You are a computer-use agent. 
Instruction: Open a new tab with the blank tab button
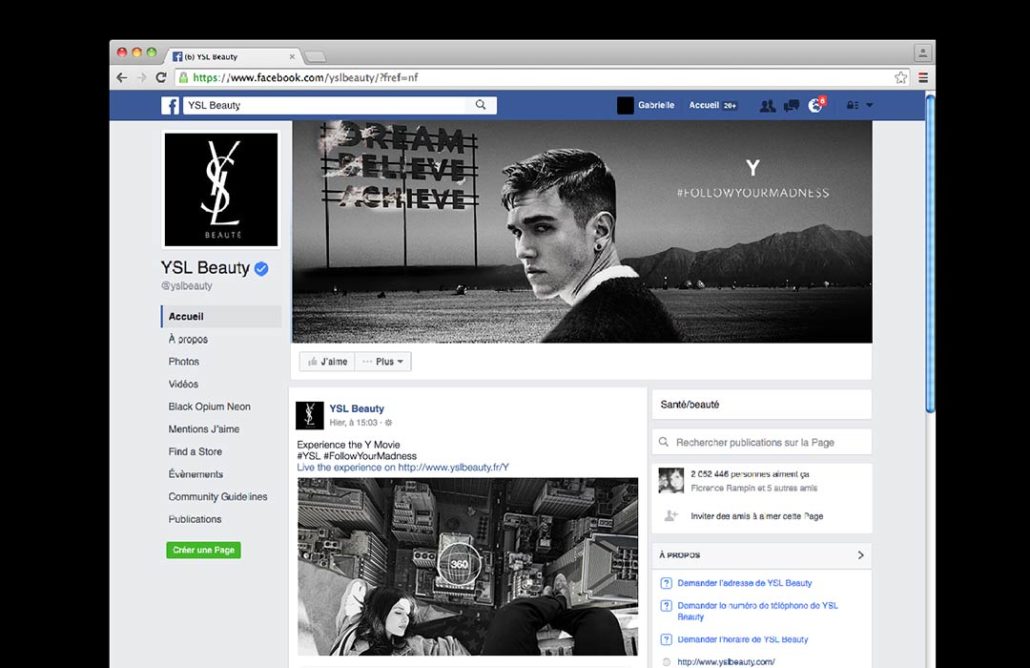point(315,57)
